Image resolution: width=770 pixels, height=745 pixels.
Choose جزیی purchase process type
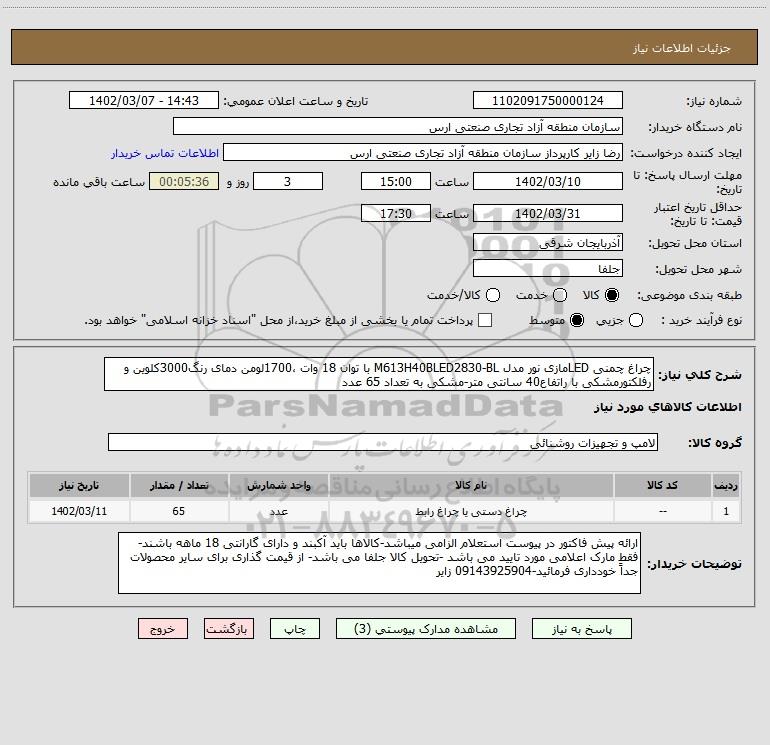tap(636, 321)
